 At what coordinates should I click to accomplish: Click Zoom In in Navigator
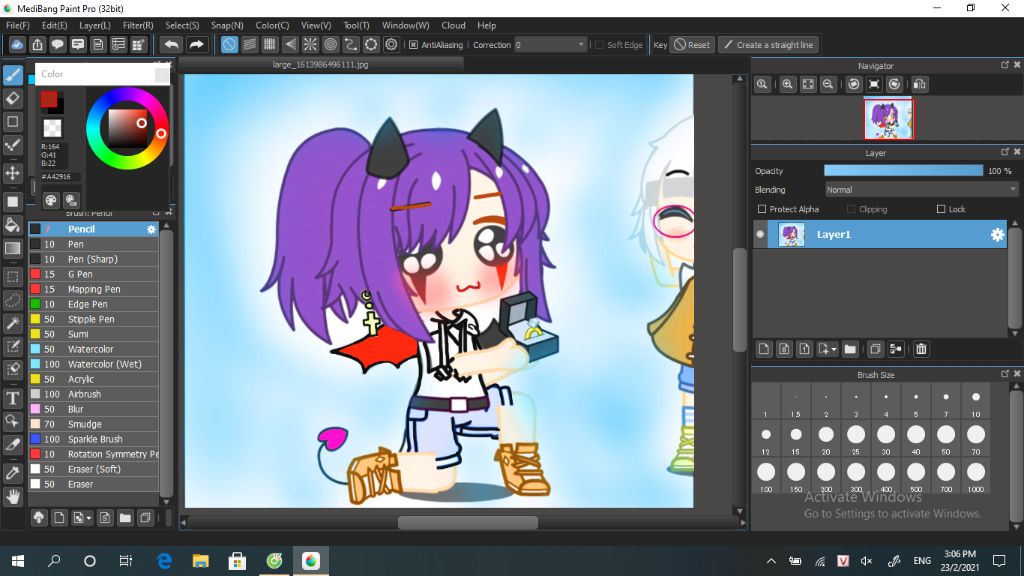[788, 84]
